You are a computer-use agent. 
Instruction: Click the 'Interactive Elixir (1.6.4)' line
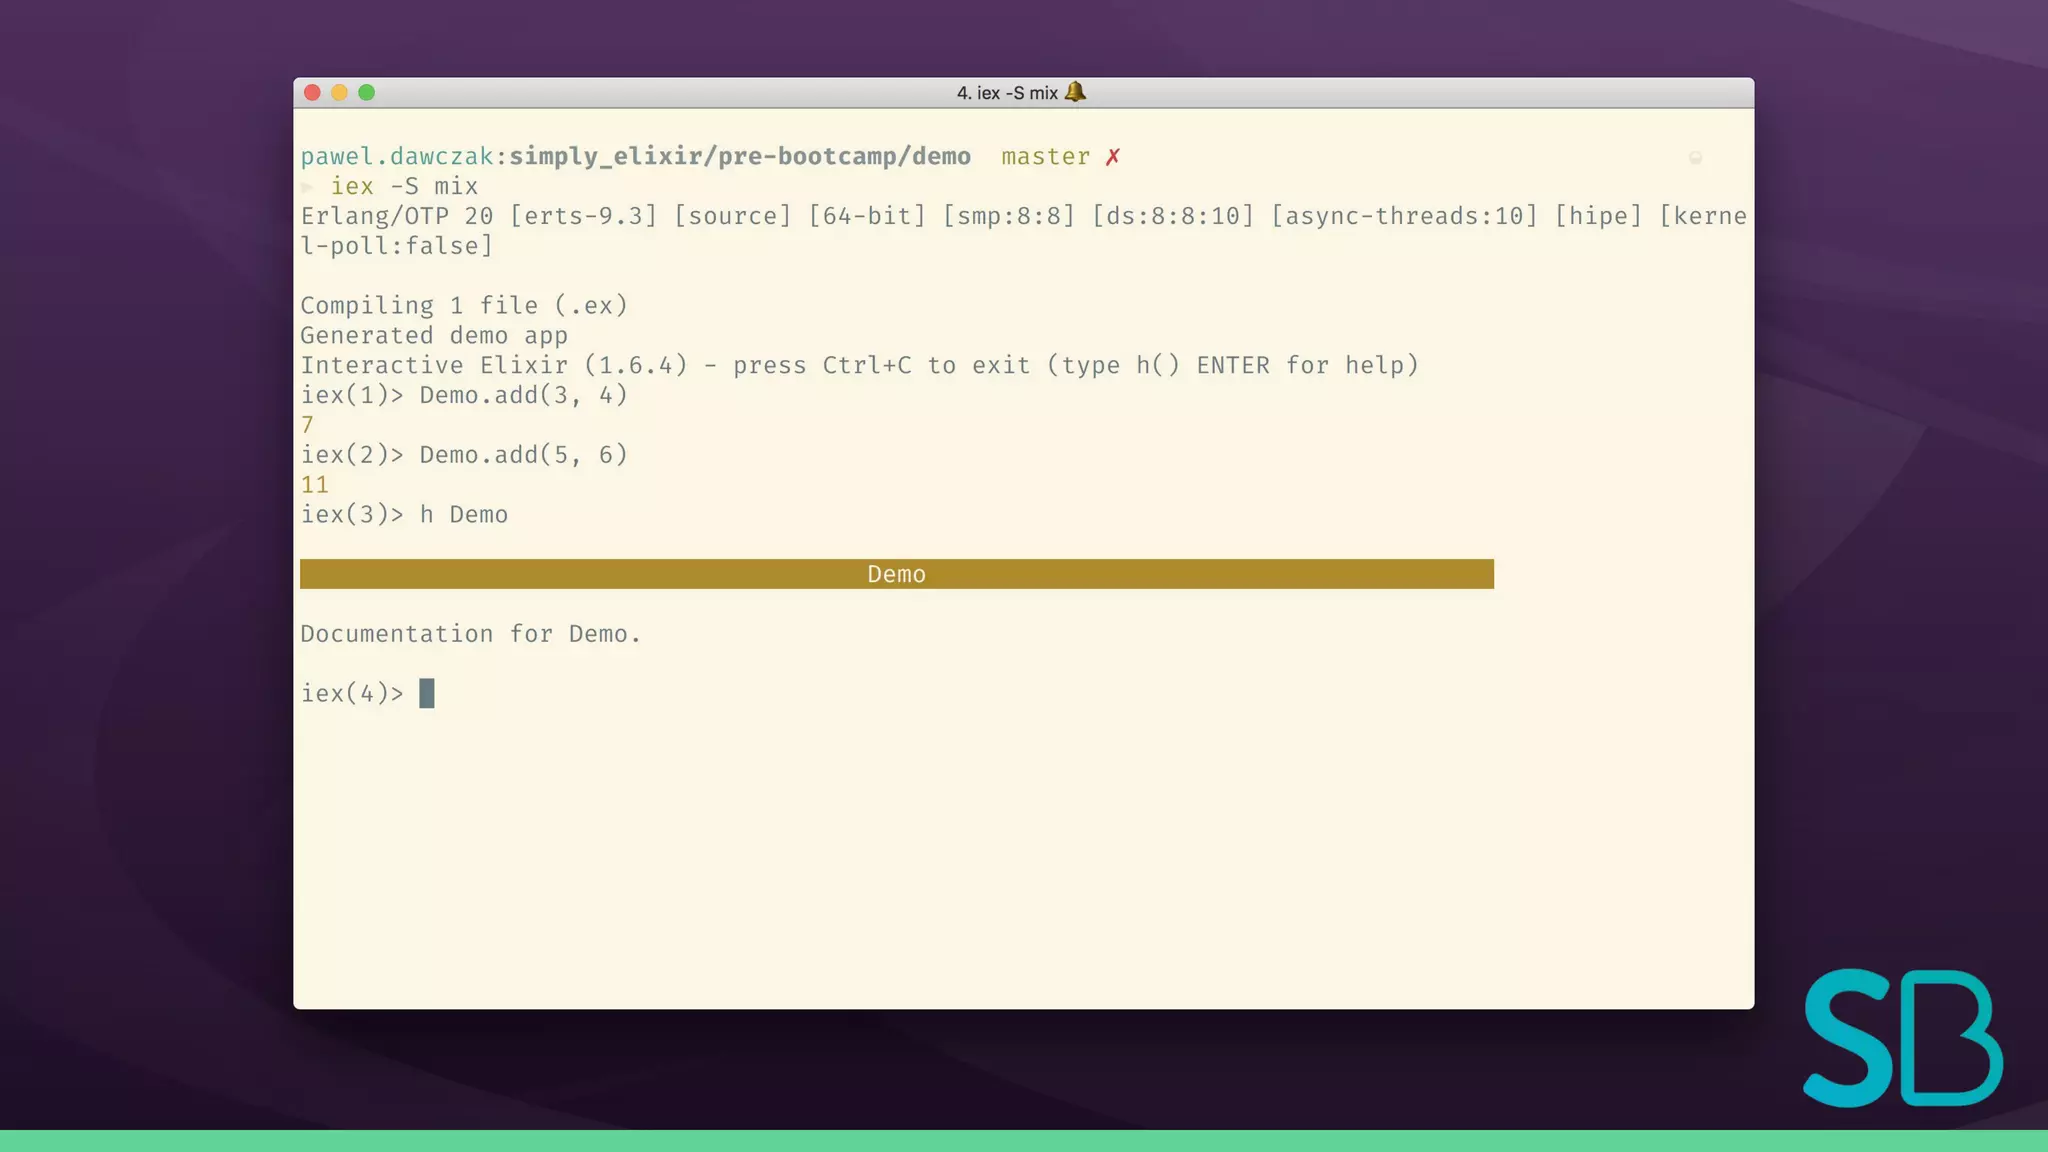point(494,365)
